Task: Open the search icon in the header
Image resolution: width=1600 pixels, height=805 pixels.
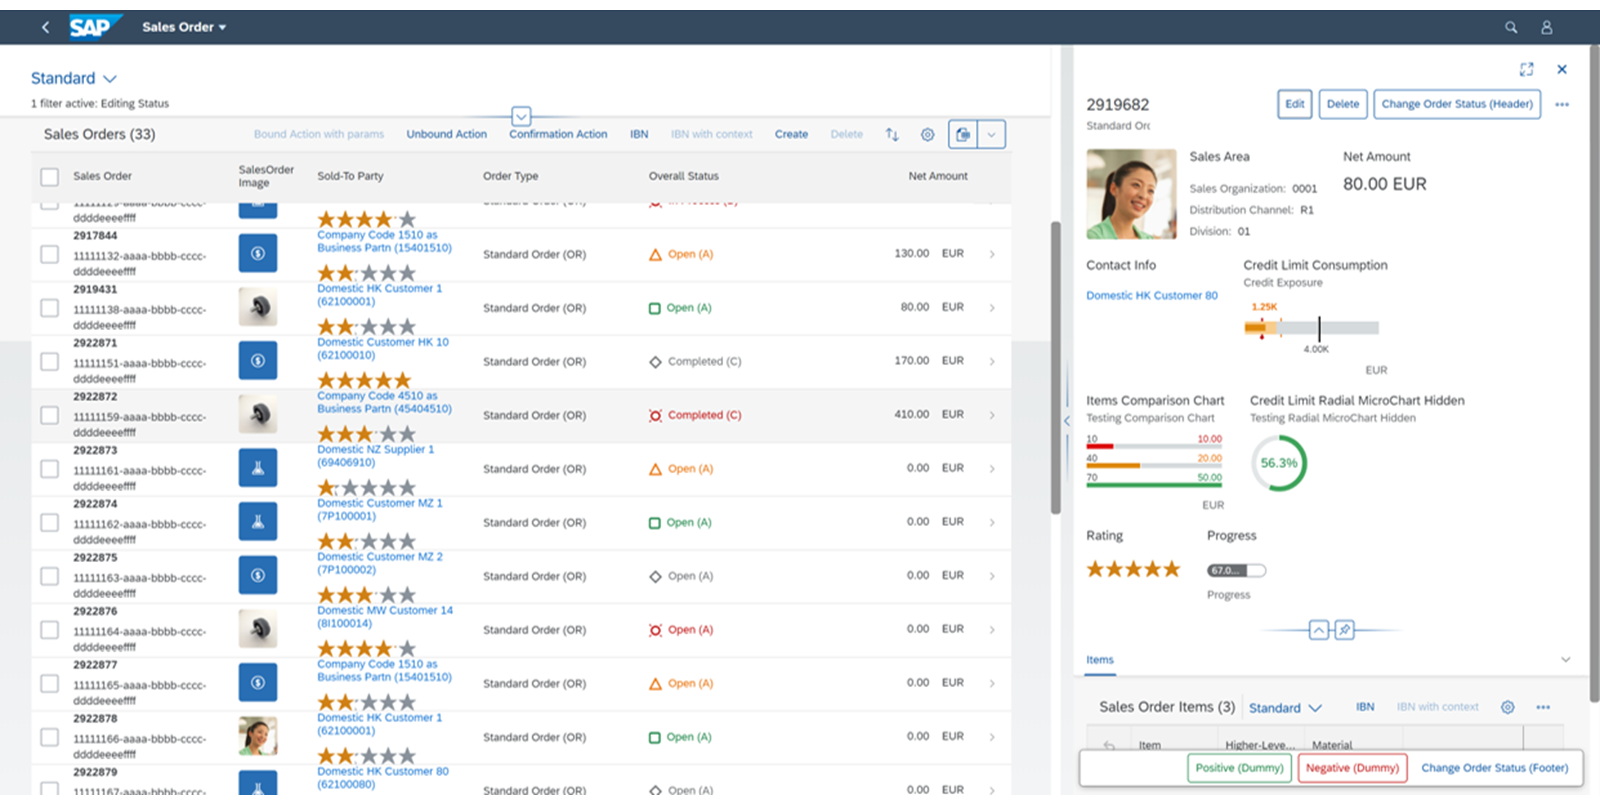Action: point(1511,27)
